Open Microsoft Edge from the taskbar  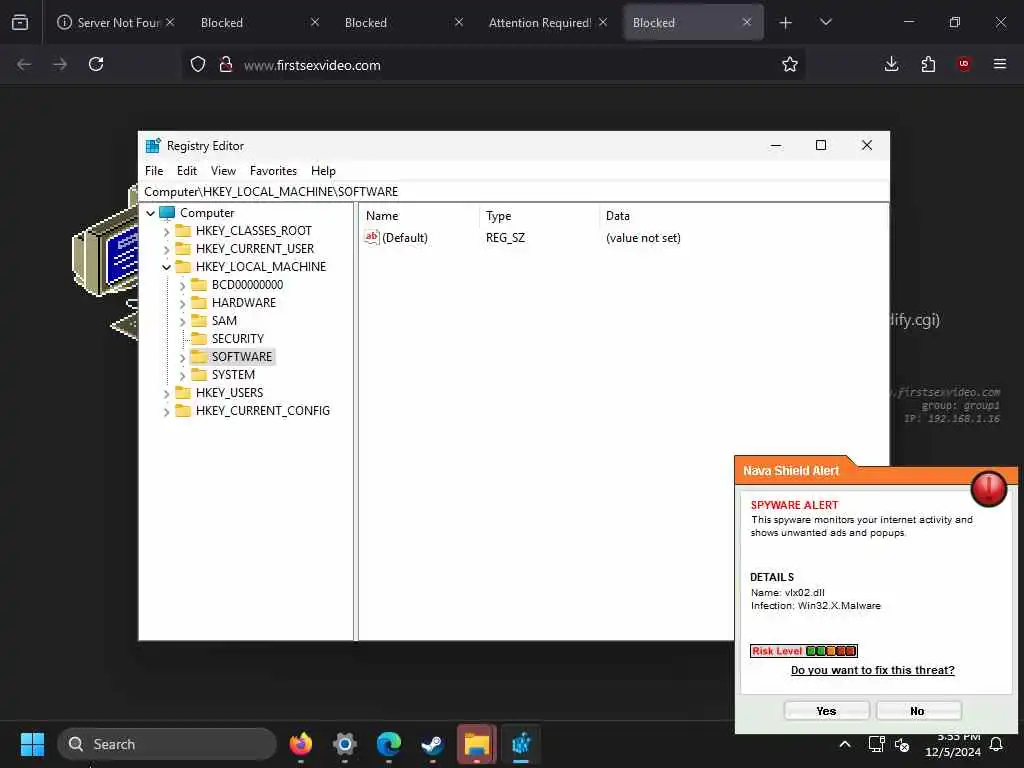(x=389, y=744)
